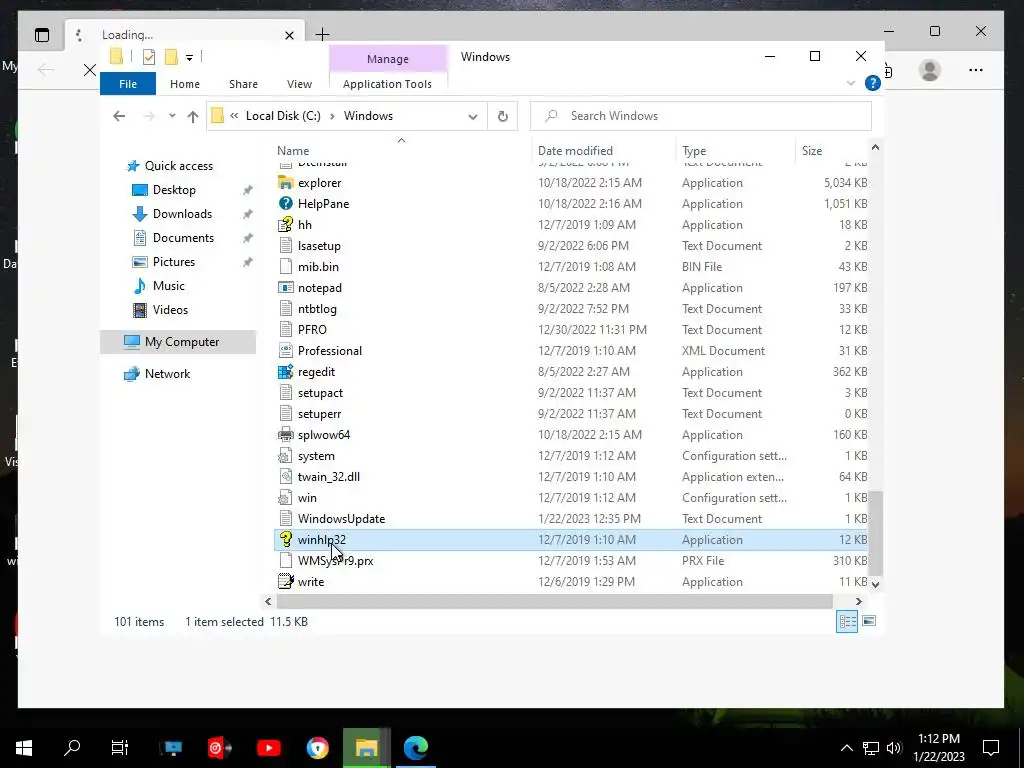Open the recent locations dropdown arrow

[172, 116]
